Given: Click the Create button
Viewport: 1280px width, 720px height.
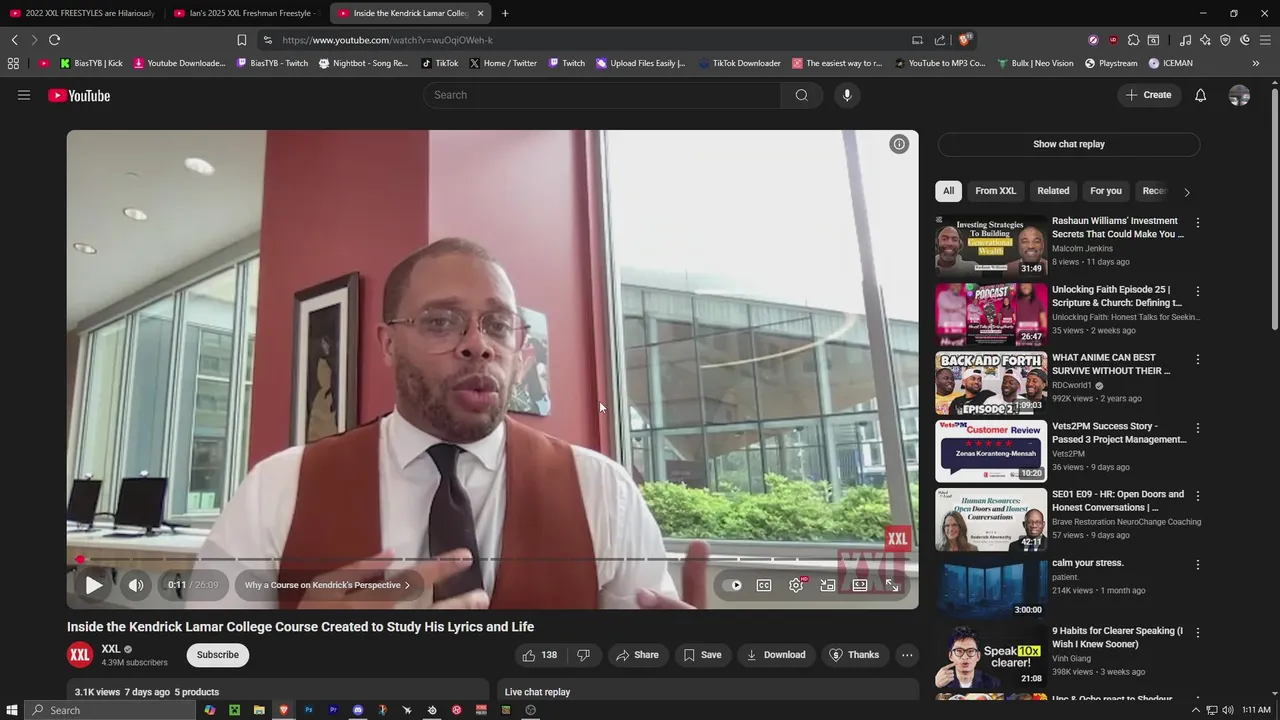Looking at the screenshot, I should 1149,95.
